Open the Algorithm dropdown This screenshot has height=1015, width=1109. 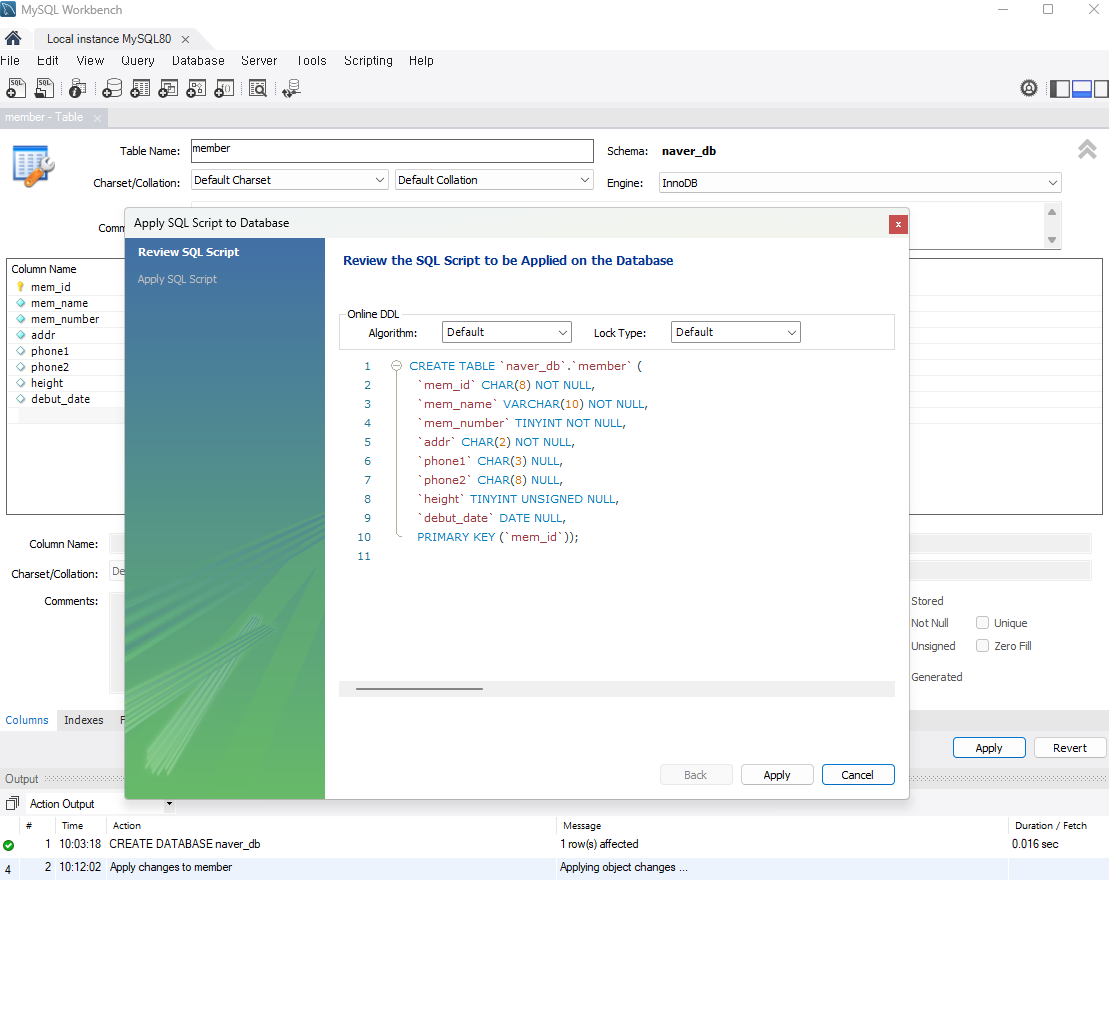[x=506, y=332]
